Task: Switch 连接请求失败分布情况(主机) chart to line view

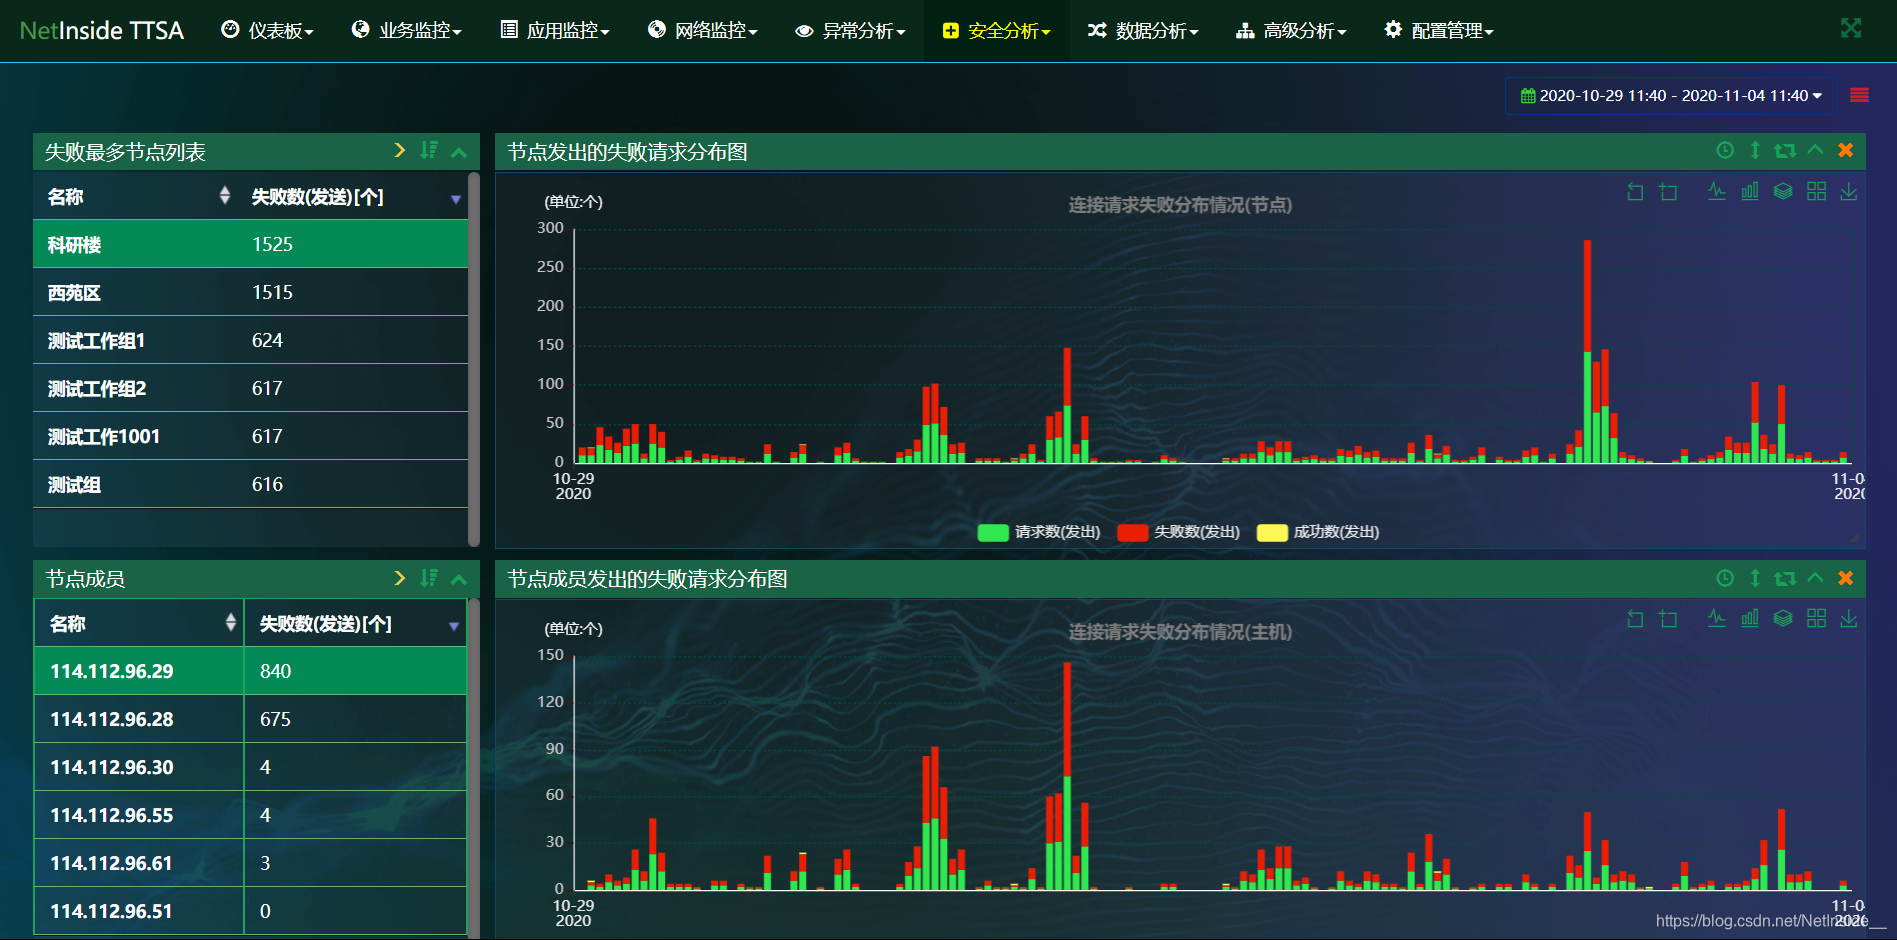Action: (x=1717, y=618)
